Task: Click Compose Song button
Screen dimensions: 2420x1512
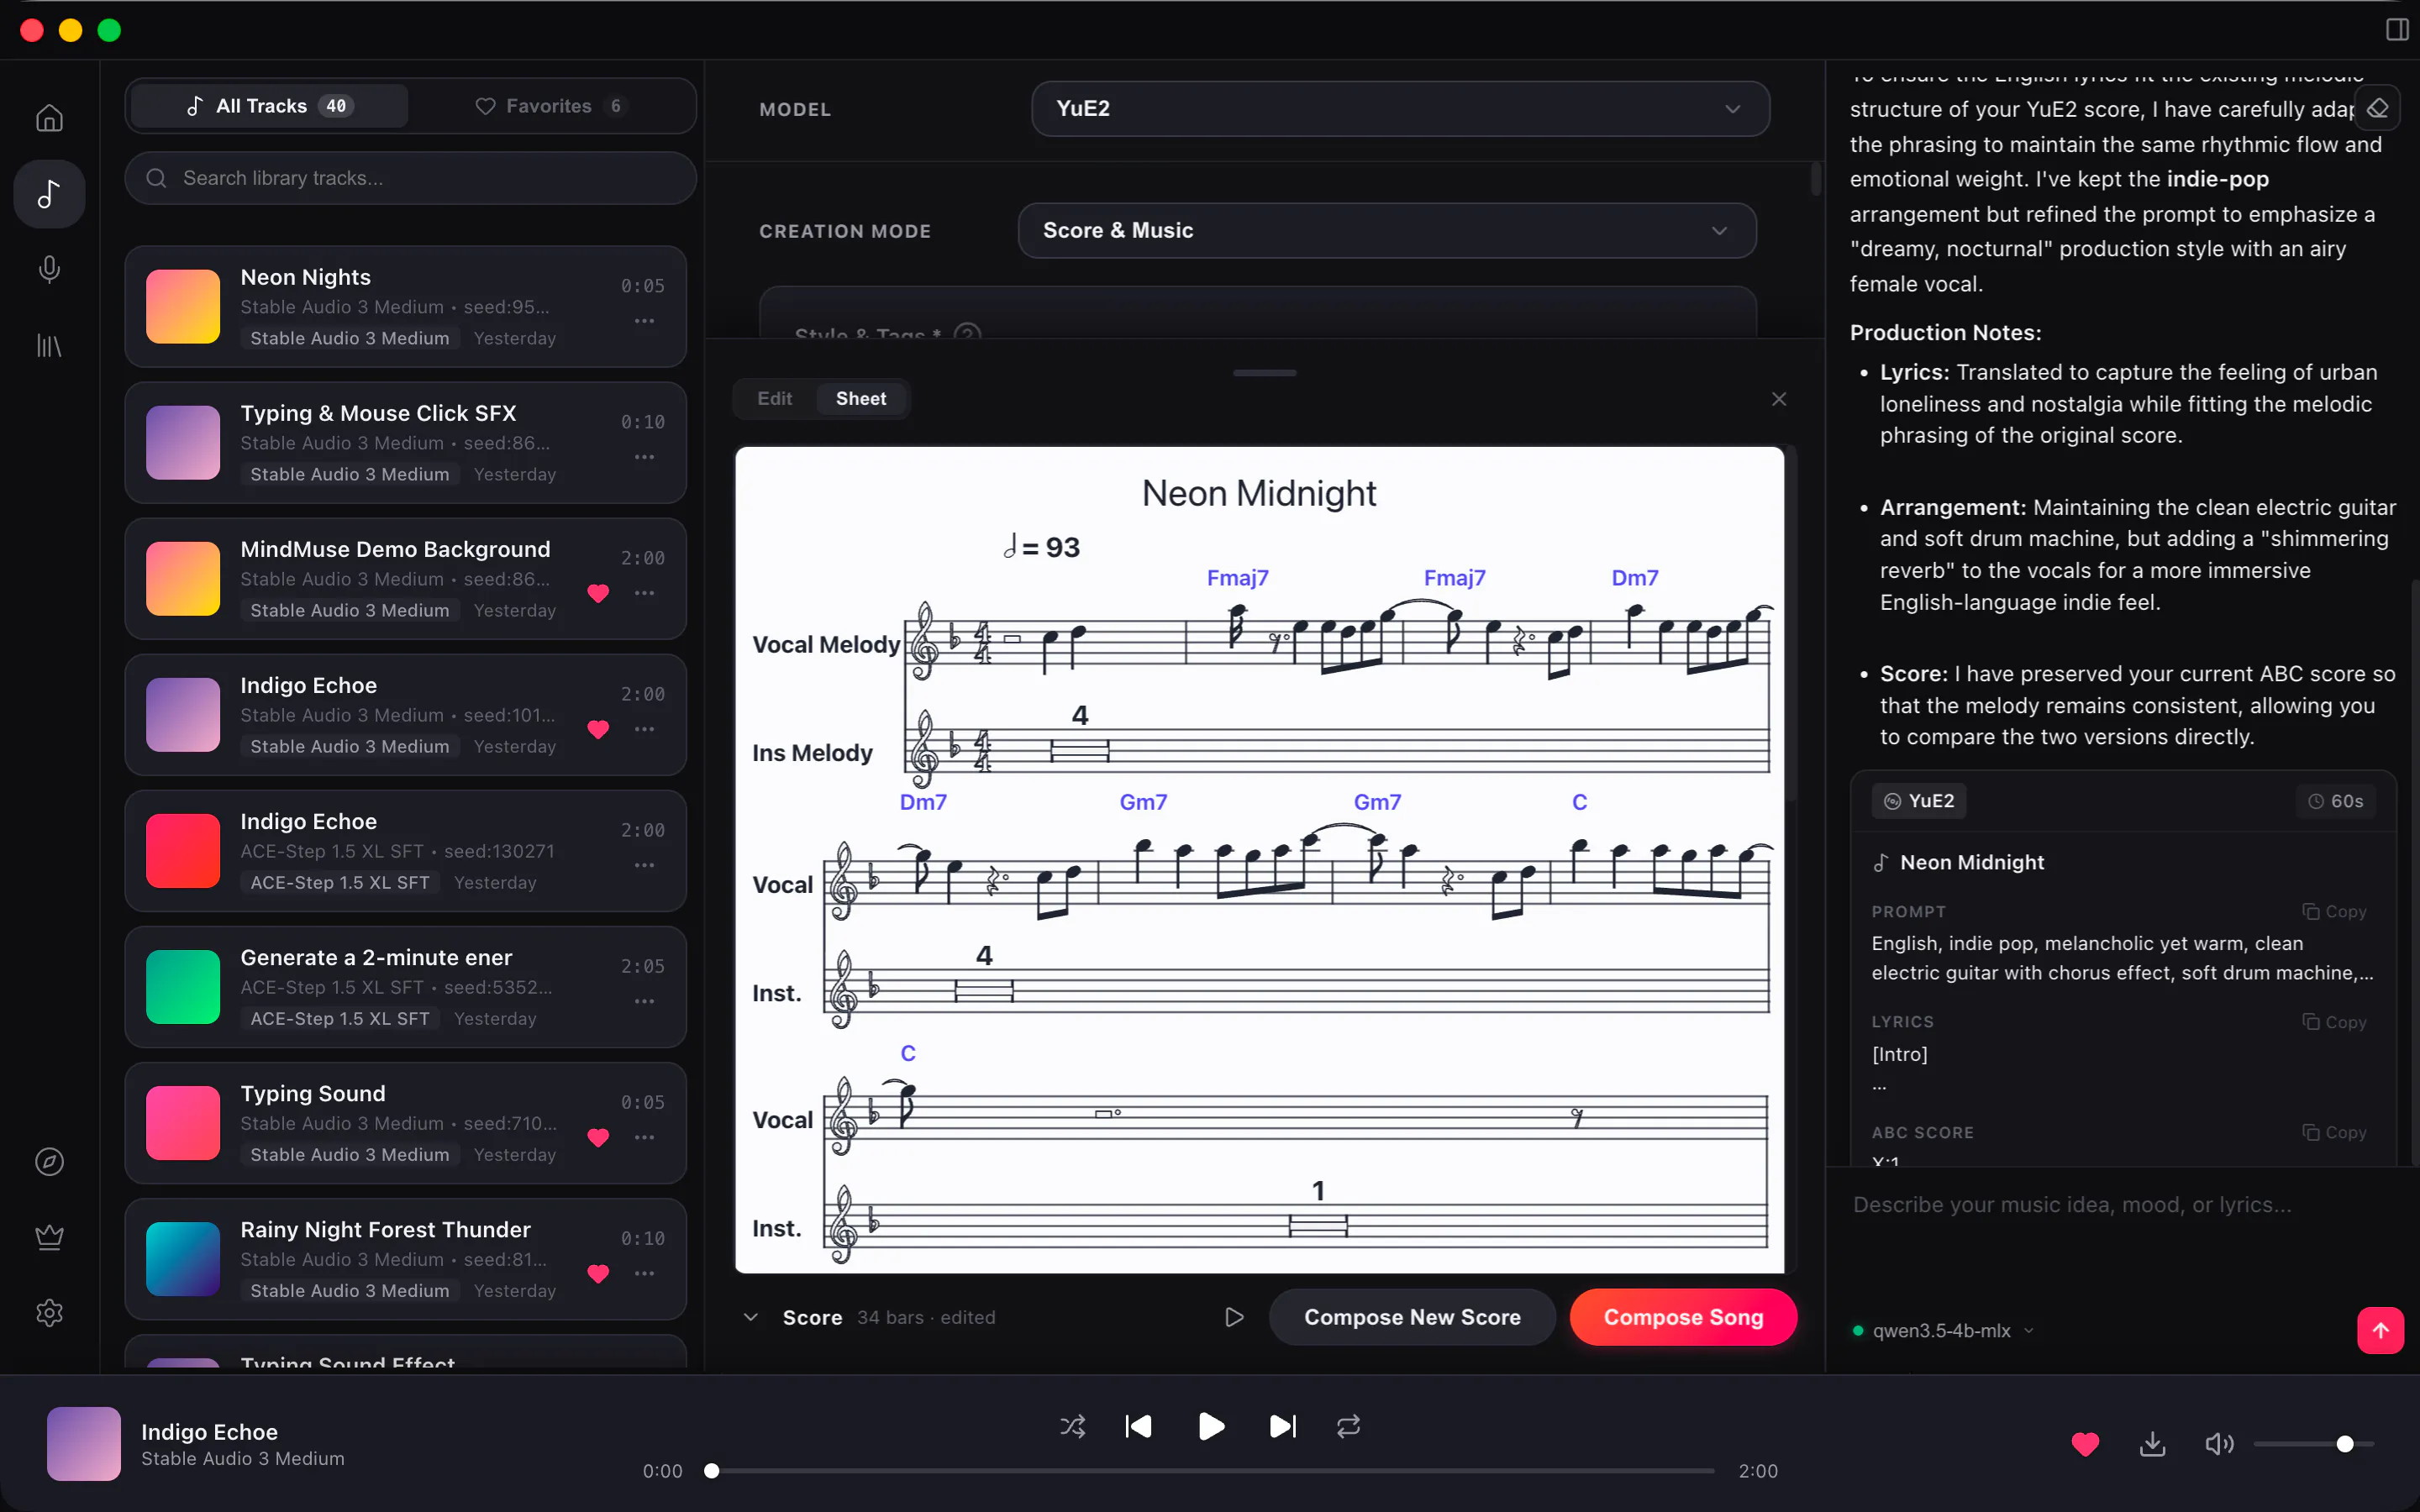Action: tap(1683, 1317)
